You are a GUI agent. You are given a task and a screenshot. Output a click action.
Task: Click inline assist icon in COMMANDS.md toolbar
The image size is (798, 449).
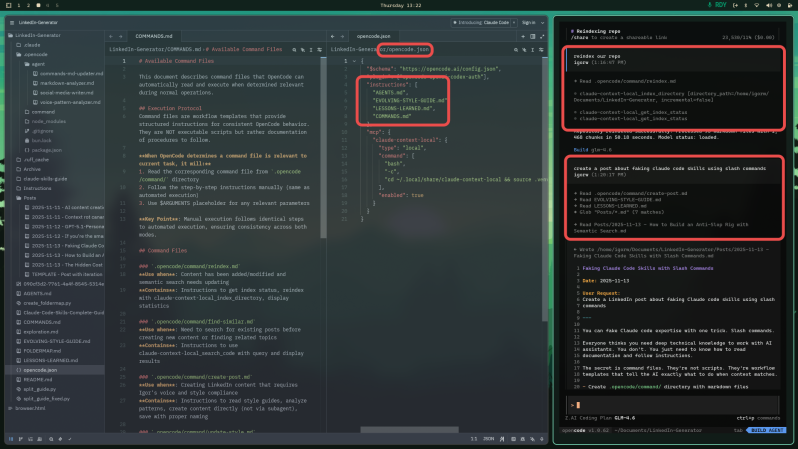[303, 50]
